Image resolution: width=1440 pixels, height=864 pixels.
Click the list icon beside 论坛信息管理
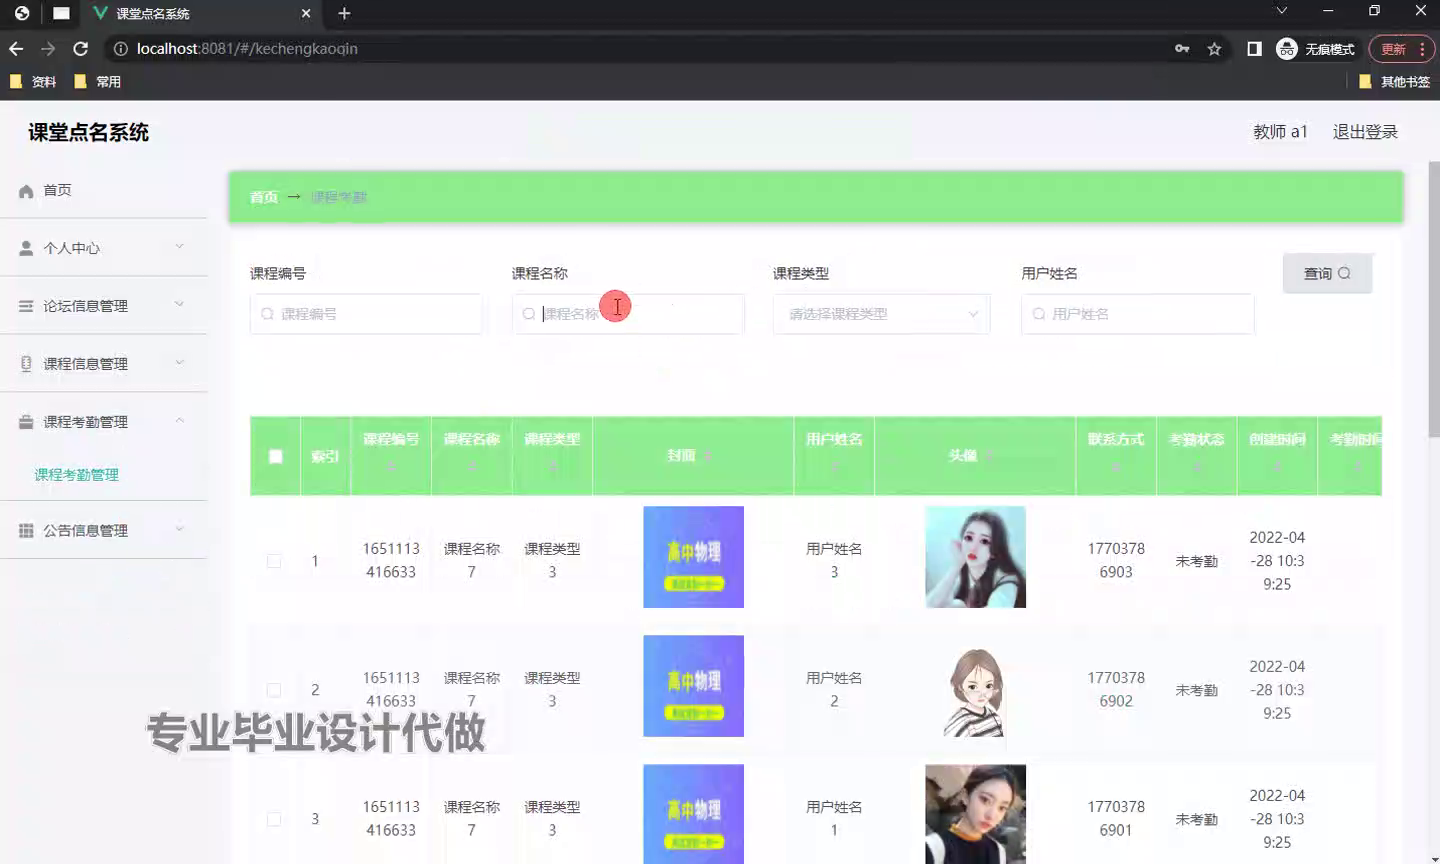click(26, 306)
